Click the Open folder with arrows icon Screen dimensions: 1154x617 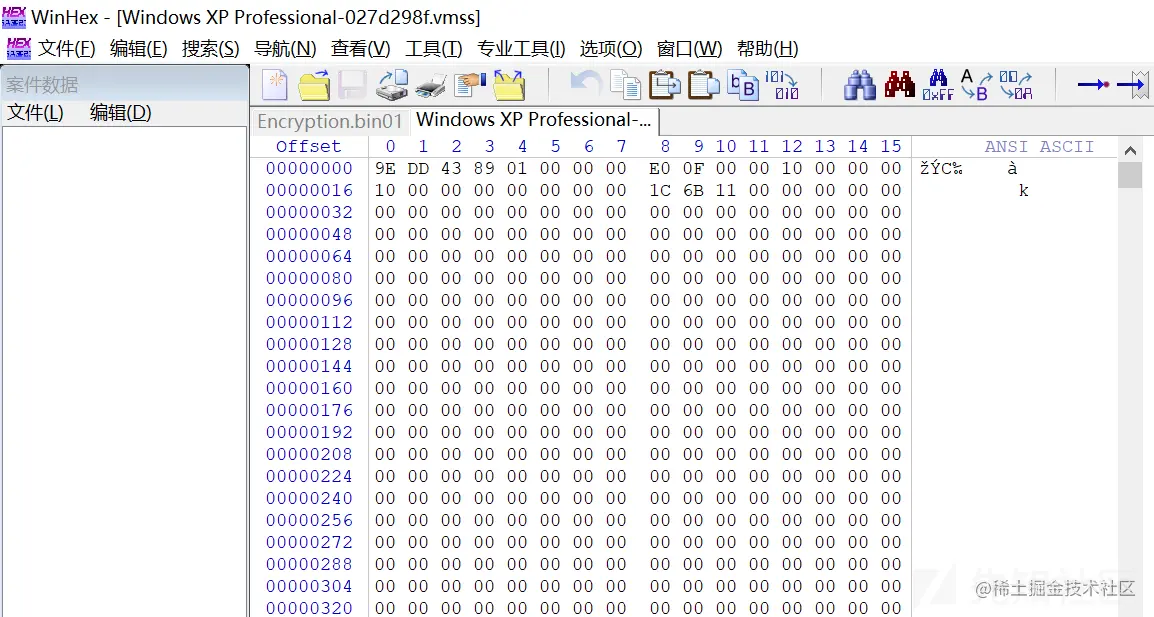pyautogui.click(x=509, y=85)
